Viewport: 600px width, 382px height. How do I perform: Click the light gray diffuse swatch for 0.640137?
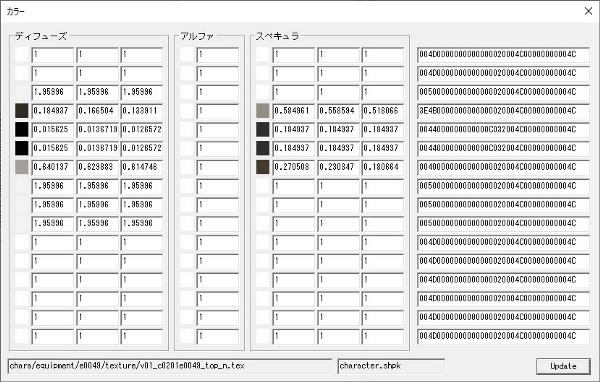click(22, 167)
